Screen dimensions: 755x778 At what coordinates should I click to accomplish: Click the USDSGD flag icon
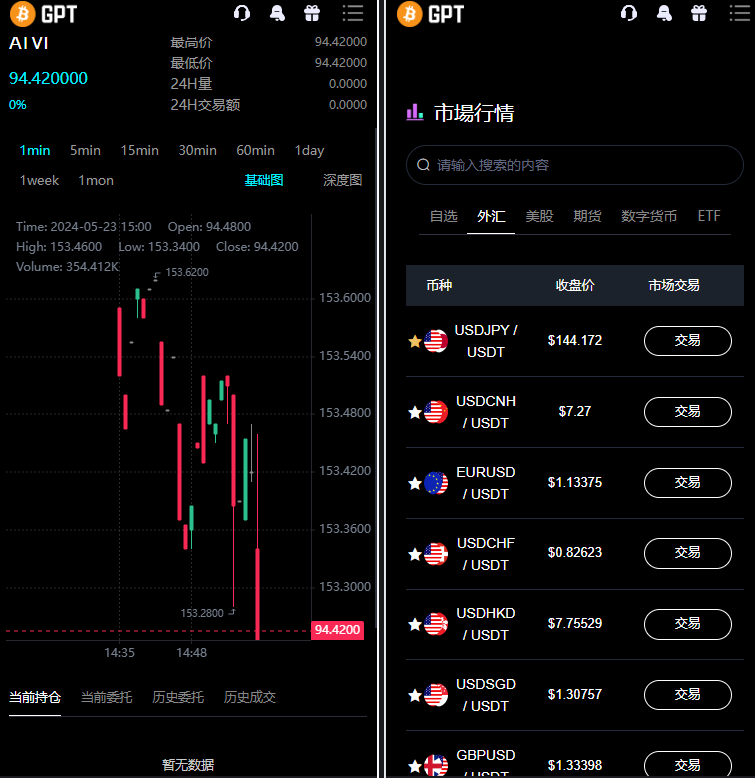tap(436, 696)
